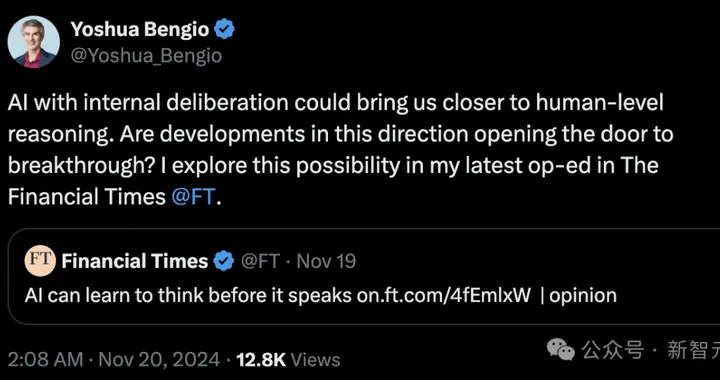The image size is (720, 380).
Task: Click the Financial Times FT logo avatar
Action: click(40, 261)
